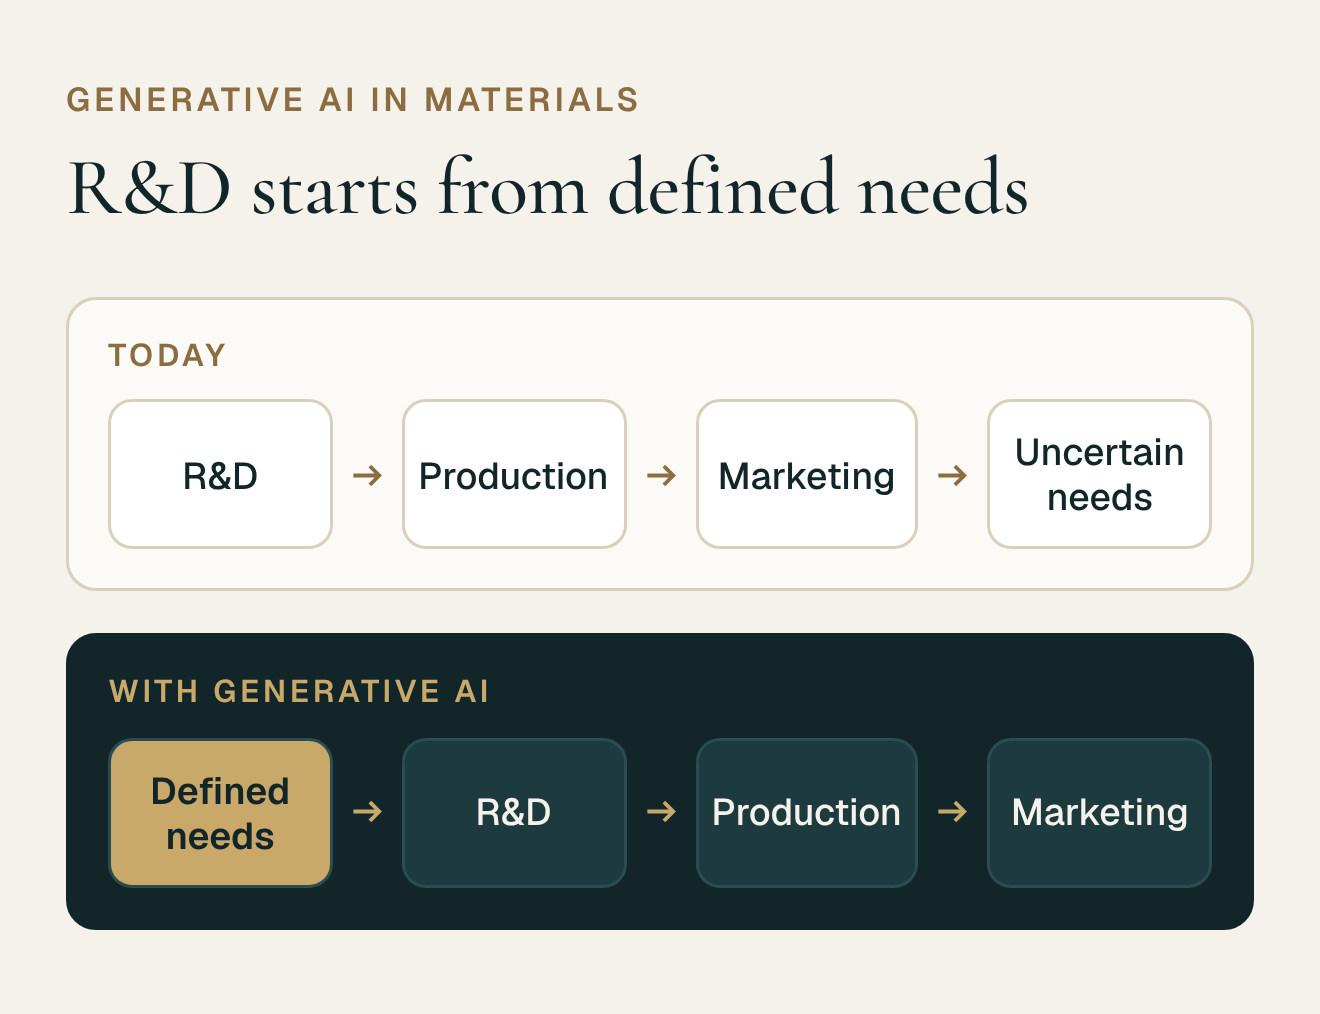1320x1014 pixels.
Task: Click the GENERATIVE AI IN MATERIALS header
Action: [353, 100]
